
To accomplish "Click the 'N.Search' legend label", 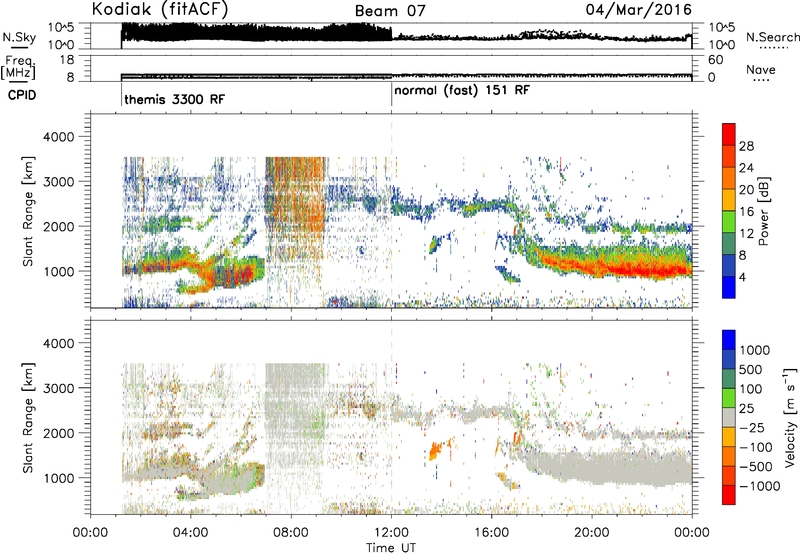I will click(772, 37).
